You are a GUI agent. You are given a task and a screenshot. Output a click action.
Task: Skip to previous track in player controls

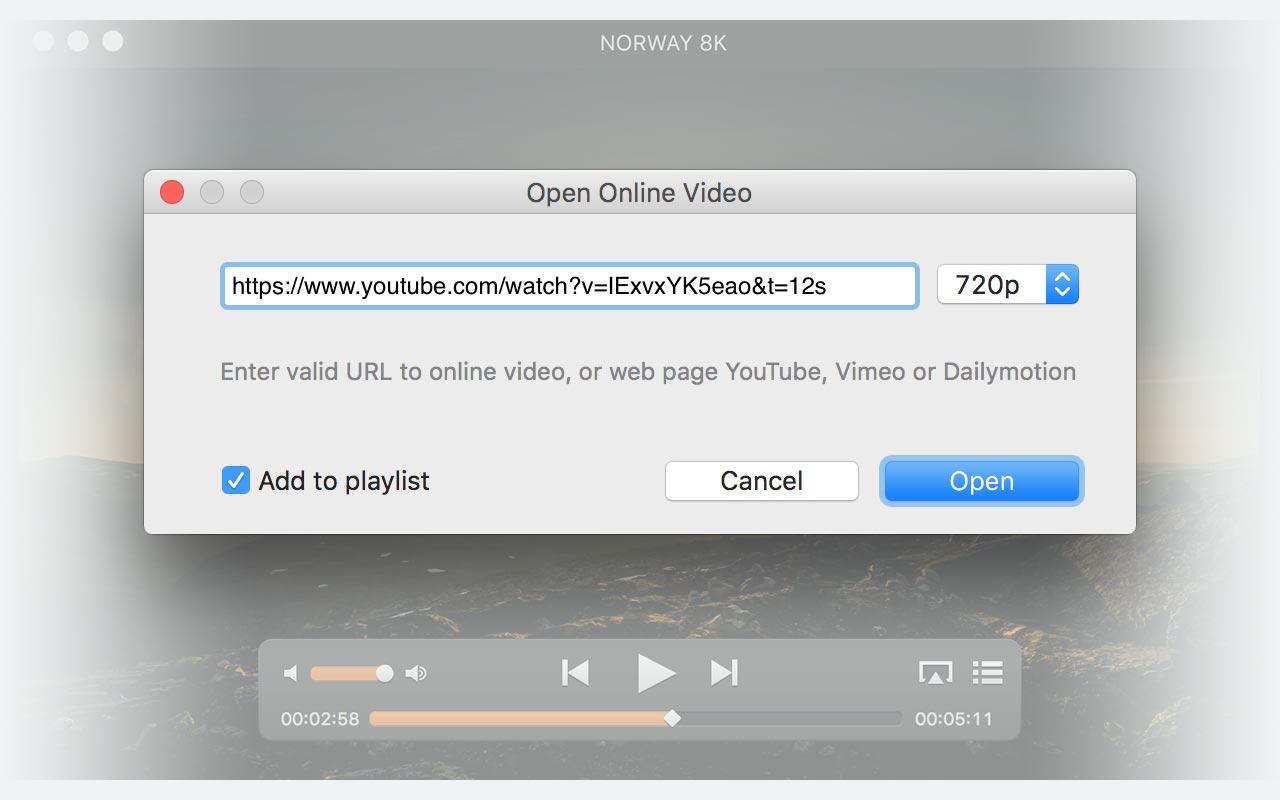pyautogui.click(x=575, y=673)
